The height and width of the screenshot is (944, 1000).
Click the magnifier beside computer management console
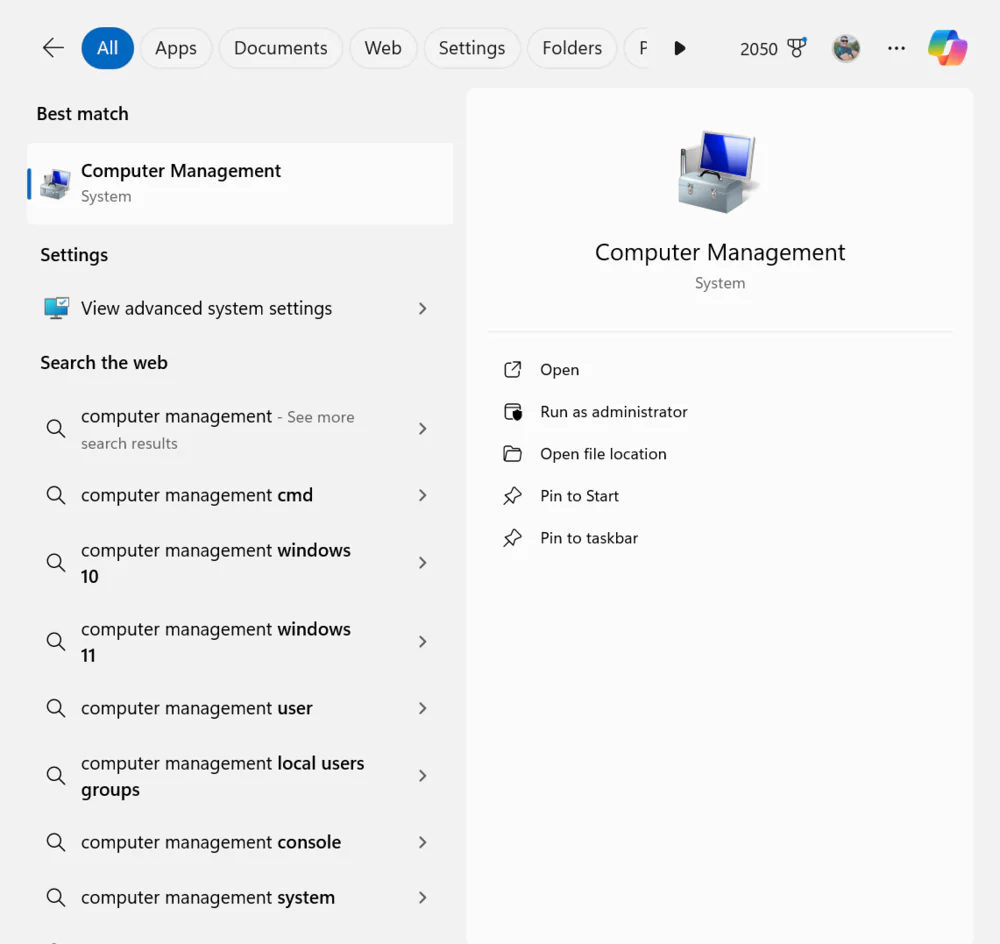[55, 842]
